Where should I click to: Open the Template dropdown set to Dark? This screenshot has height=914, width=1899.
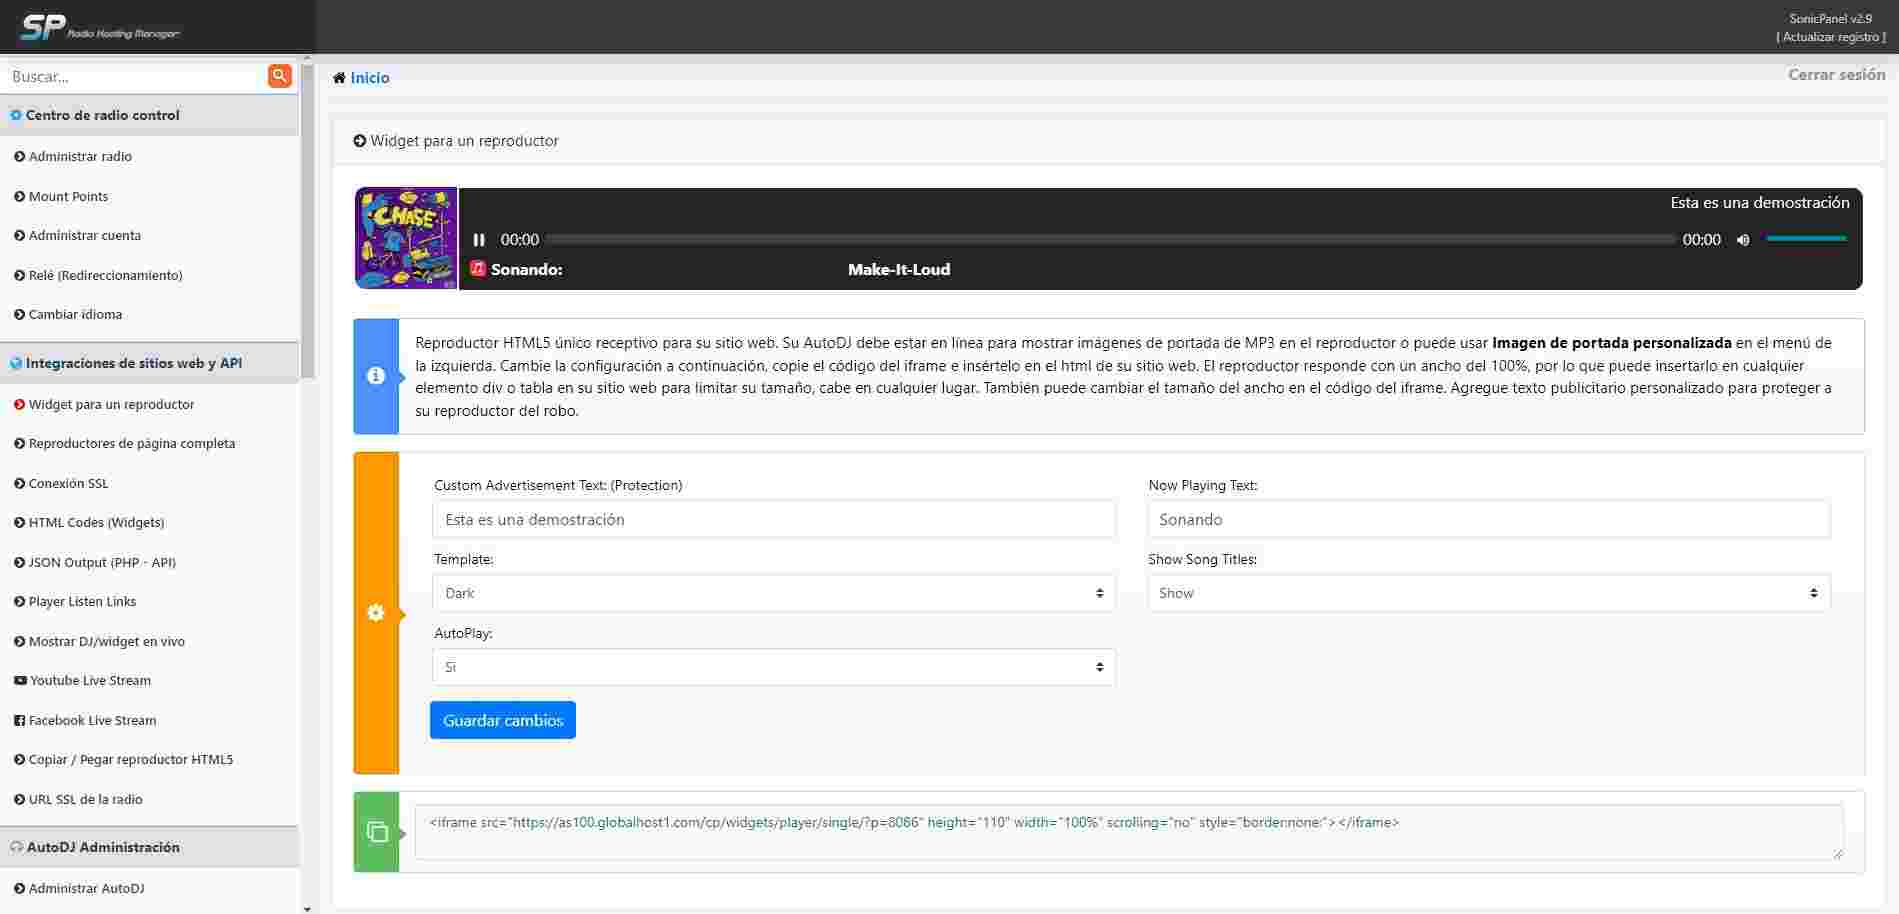772,592
